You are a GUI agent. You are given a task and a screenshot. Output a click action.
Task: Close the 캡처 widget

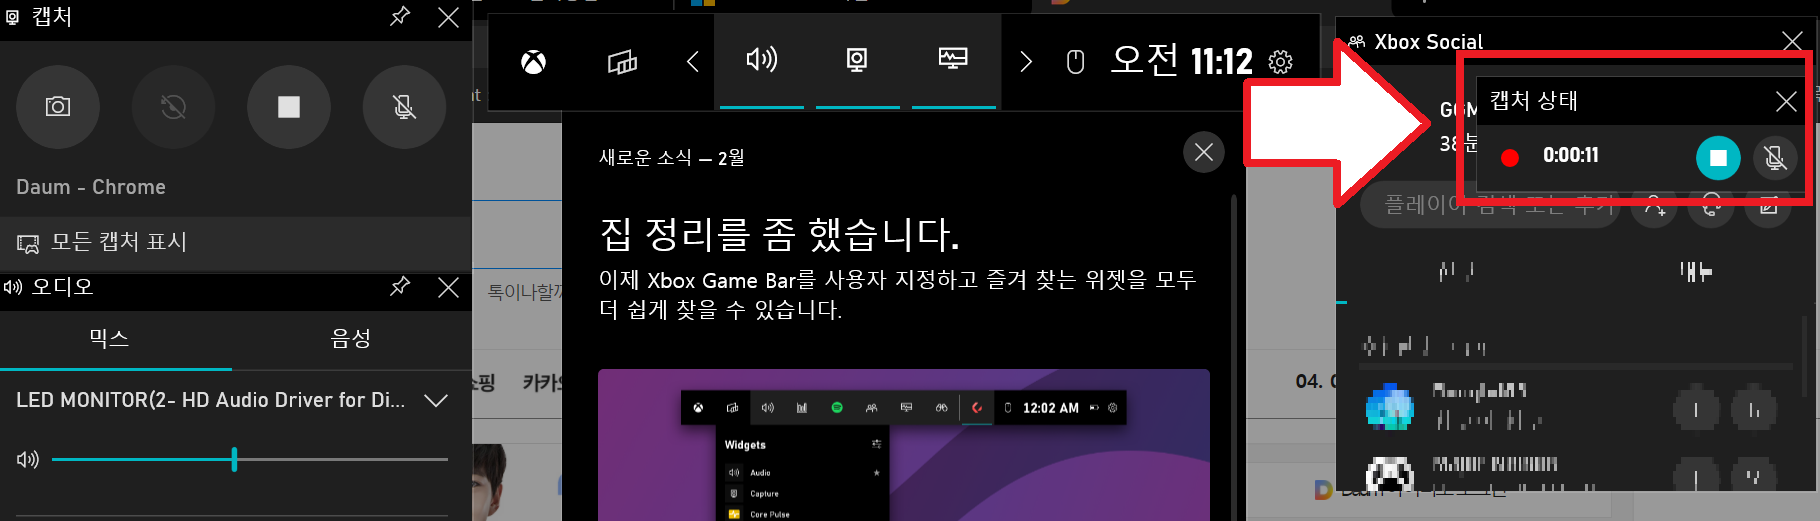click(449, 16)
